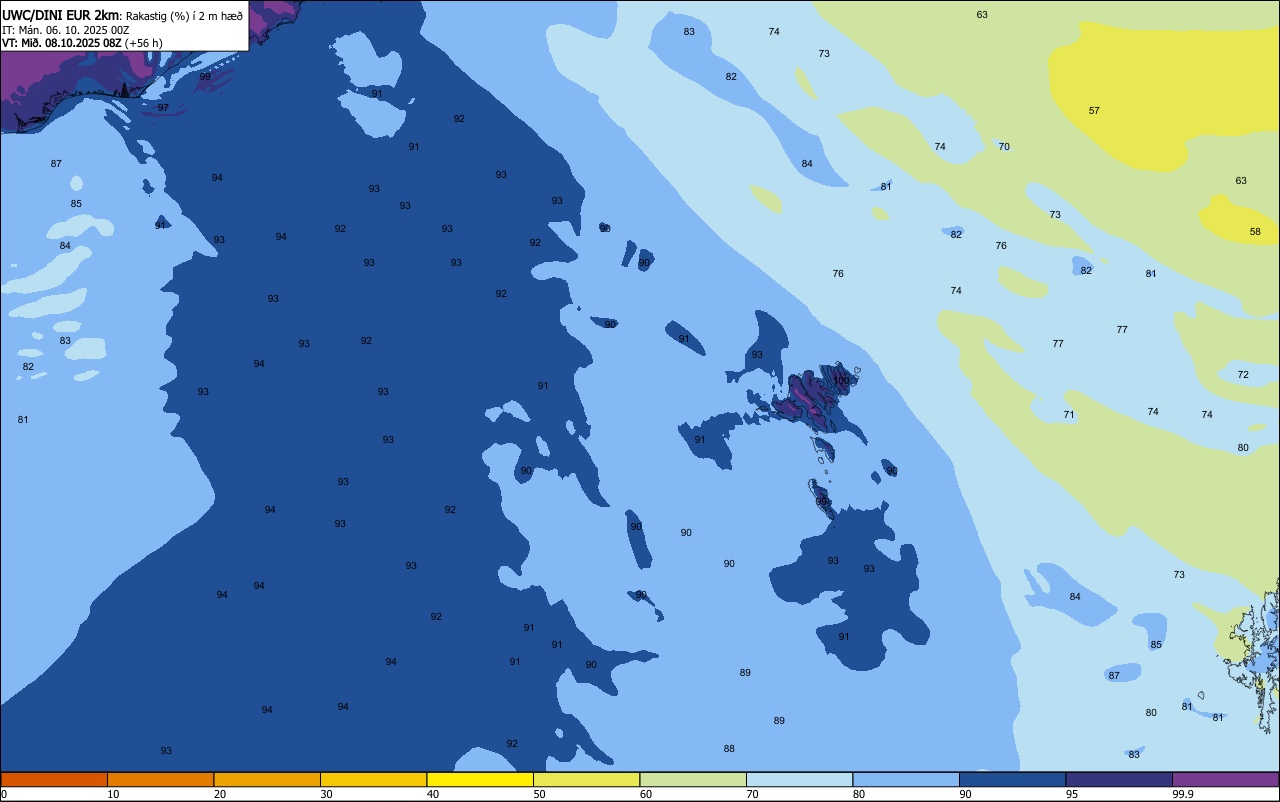Click the 10–20 orange legend swatch

[160, 779]
